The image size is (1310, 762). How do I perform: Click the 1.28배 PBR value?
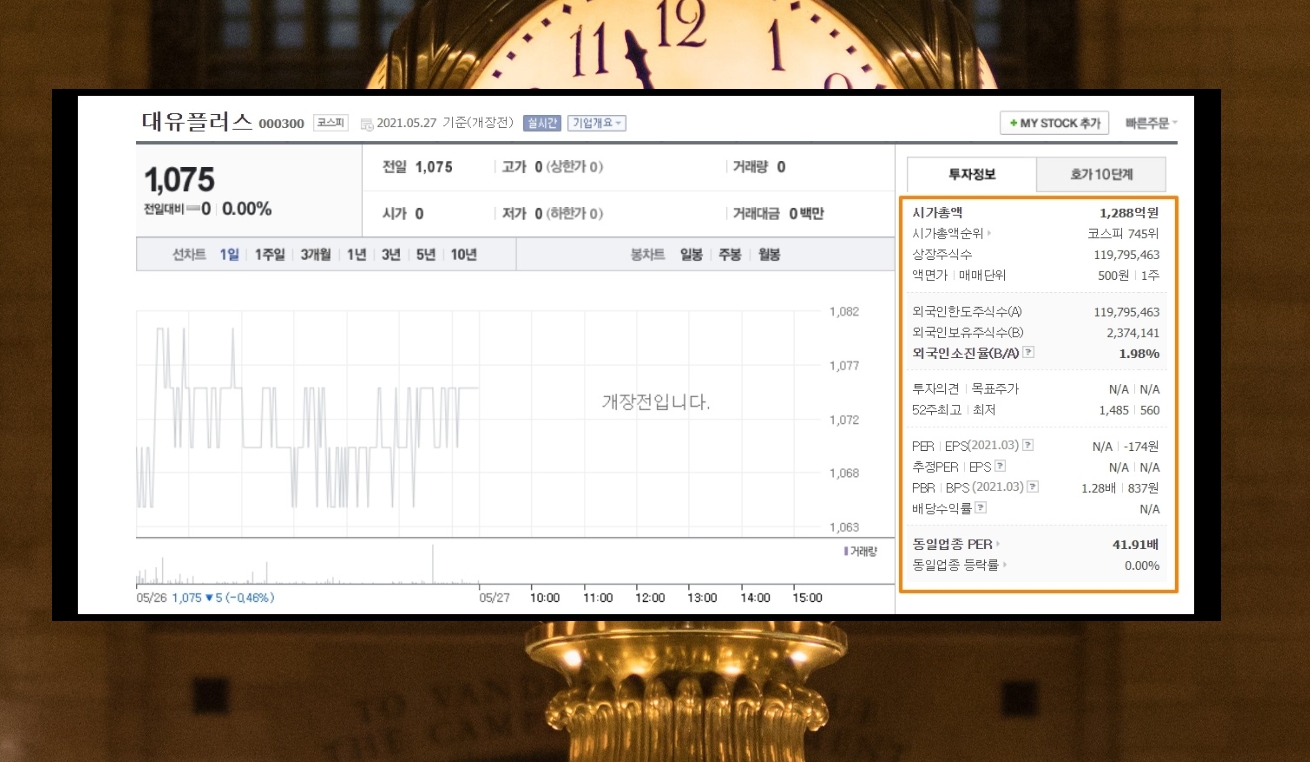pyautogui.click(x=1097, y=488)
